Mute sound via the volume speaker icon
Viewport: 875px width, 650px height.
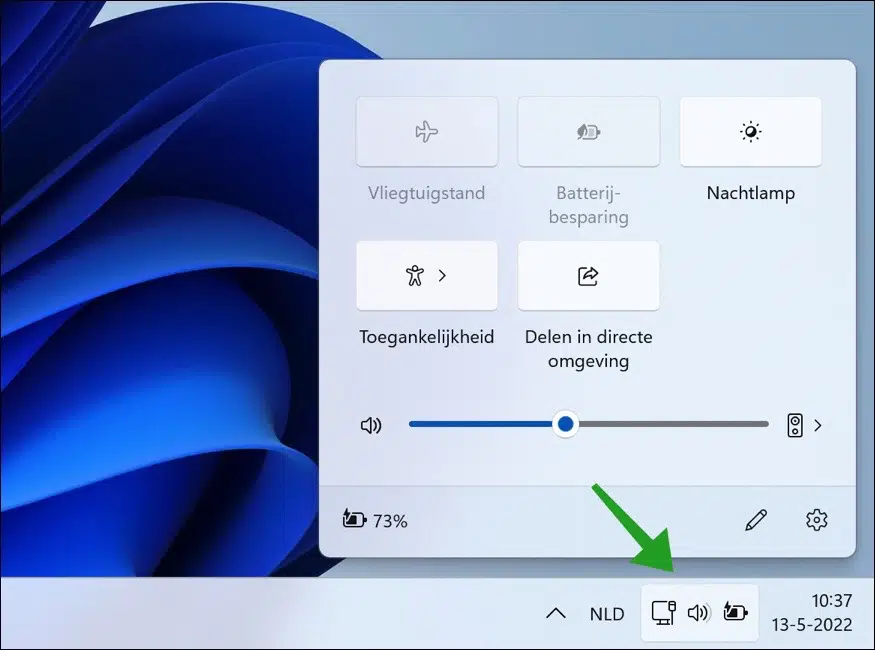(x=371, y=426)
